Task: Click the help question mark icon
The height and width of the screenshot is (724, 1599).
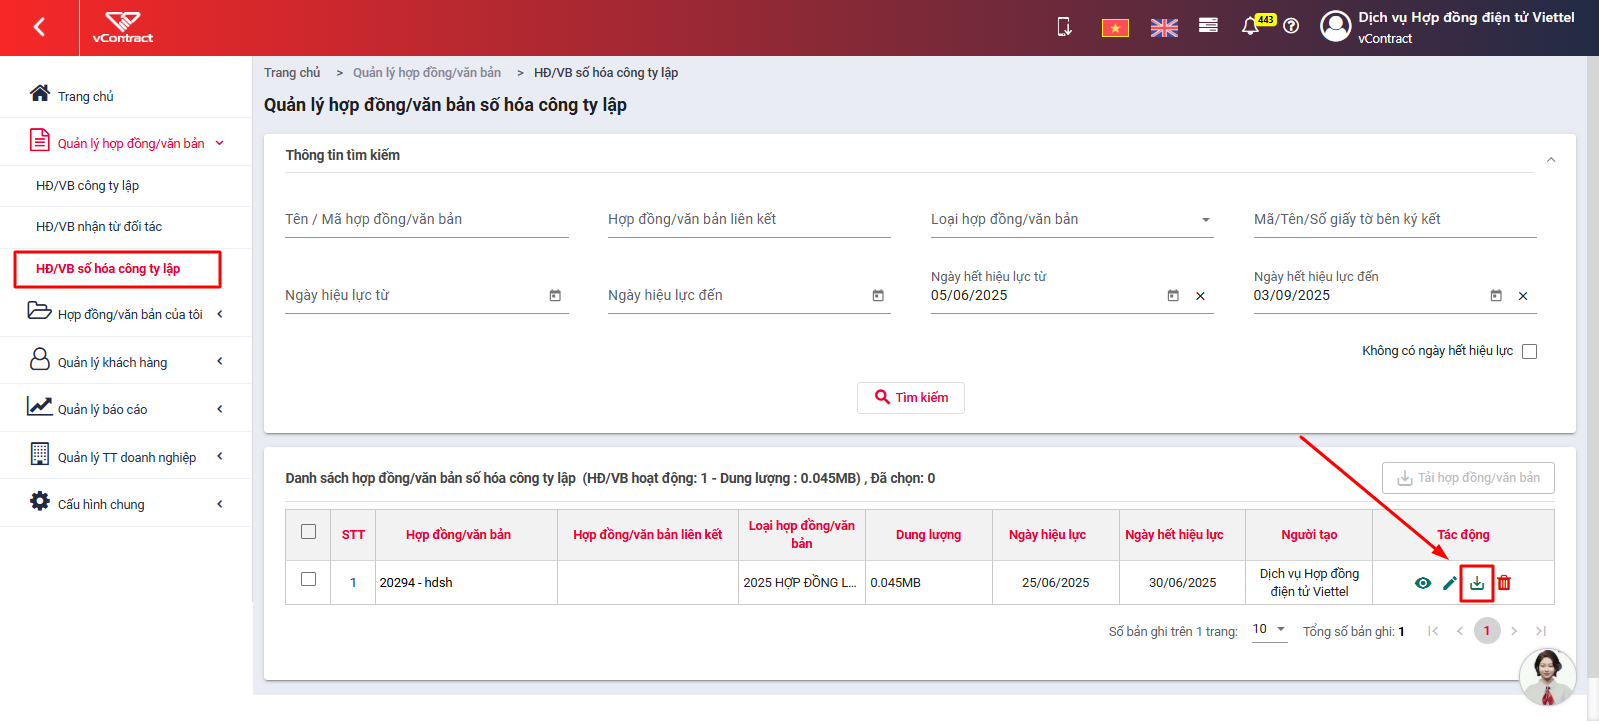Action: pos(1291,26)
